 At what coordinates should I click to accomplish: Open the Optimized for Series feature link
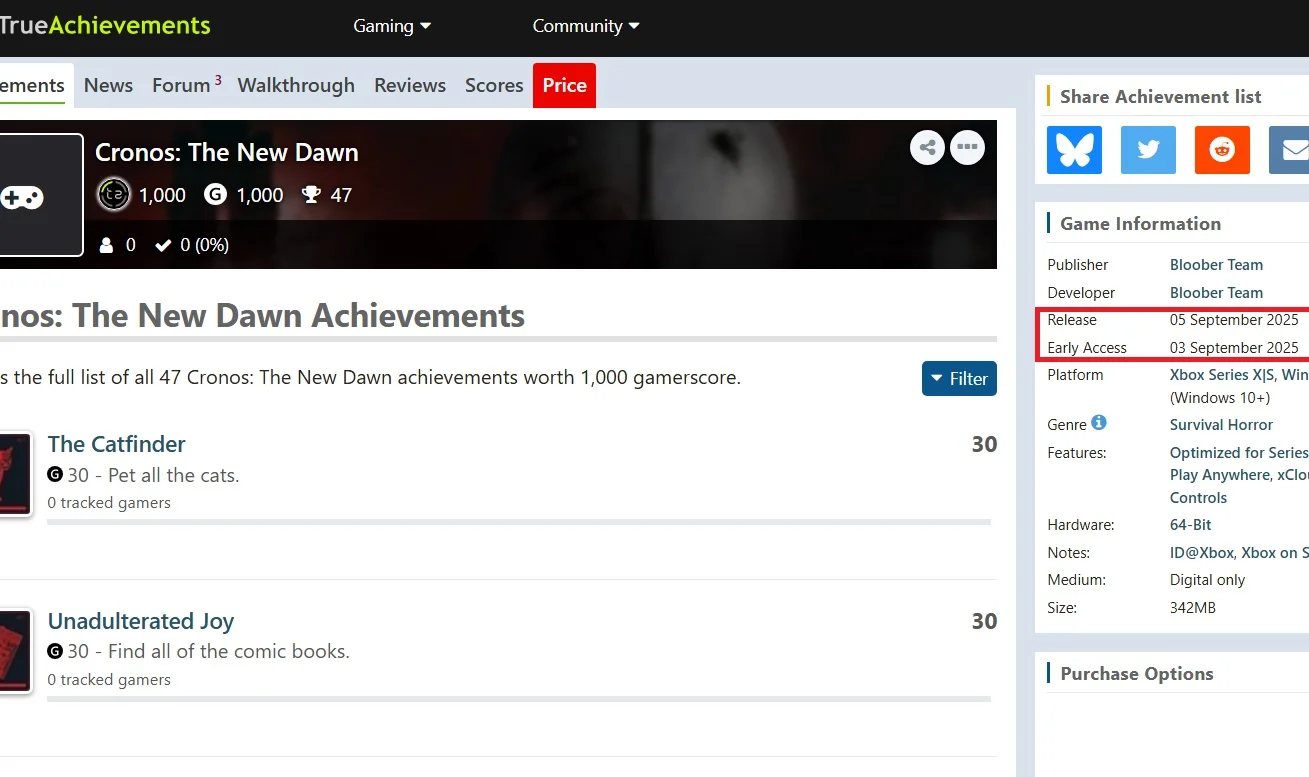[x=1239, y=453]
